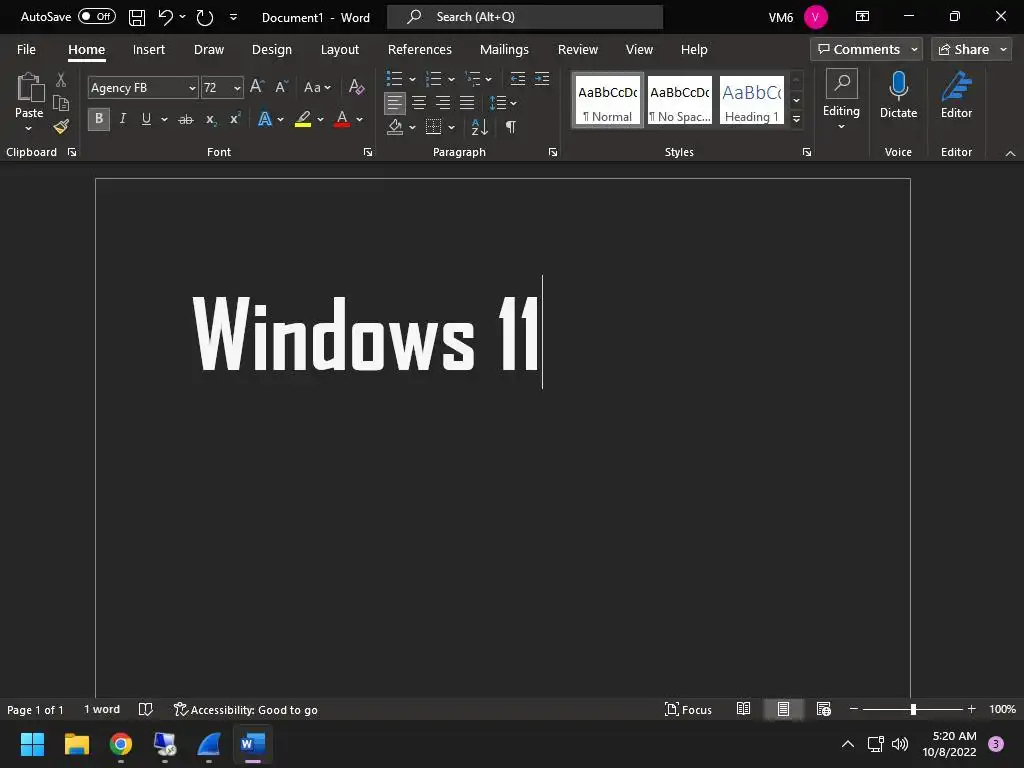Decrease font size with smaller A
Viewport: 1024px width, 768px height.
[x=281, y=87]
